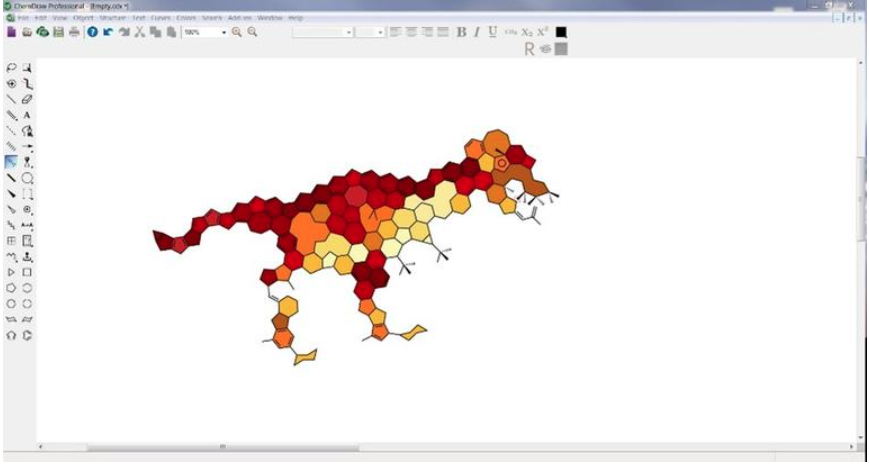This screenshot has height=465, width=869.
Task: Toggle Subscript X2 formatting
Action: pos(527,32)
